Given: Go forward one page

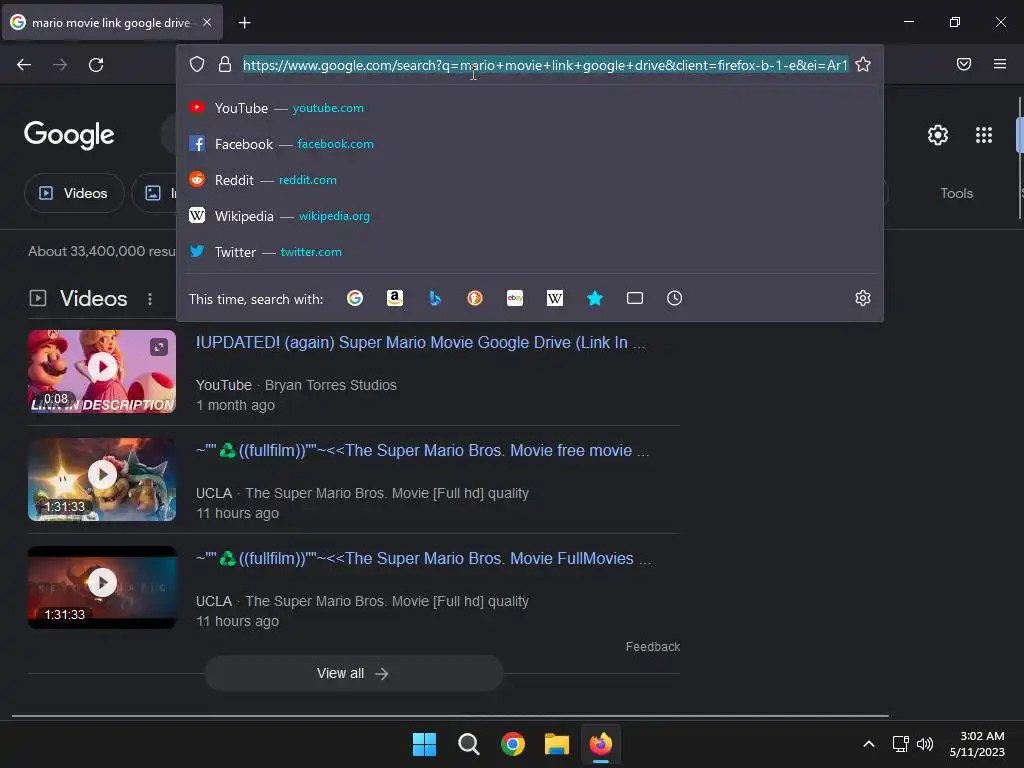Looking at the screenshot, I should (60, 65).
